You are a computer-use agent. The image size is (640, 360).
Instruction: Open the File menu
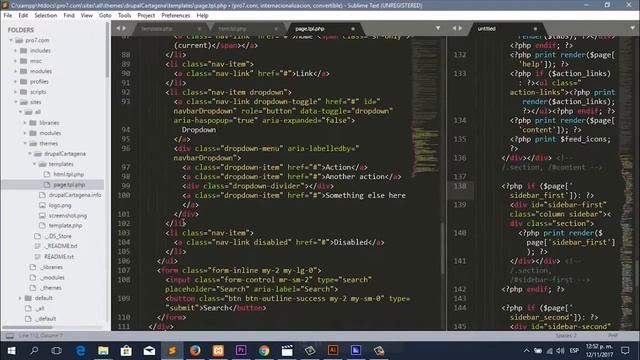8,16
